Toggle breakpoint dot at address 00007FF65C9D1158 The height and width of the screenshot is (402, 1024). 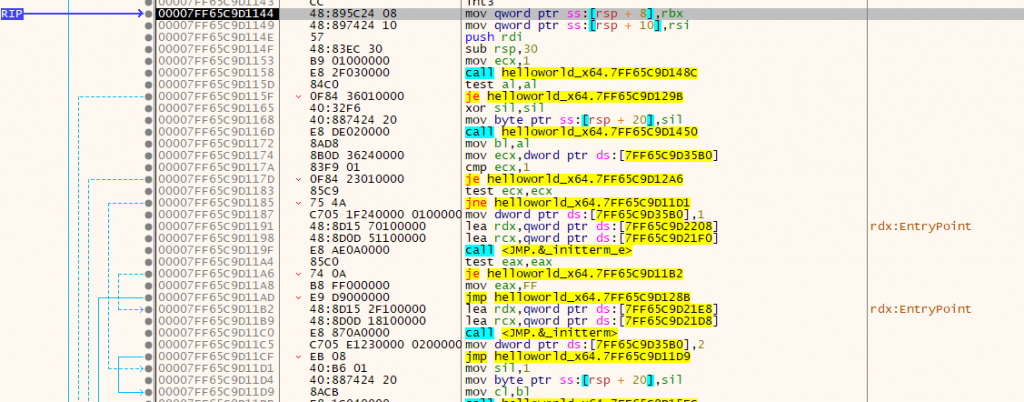tap(149, 72)
